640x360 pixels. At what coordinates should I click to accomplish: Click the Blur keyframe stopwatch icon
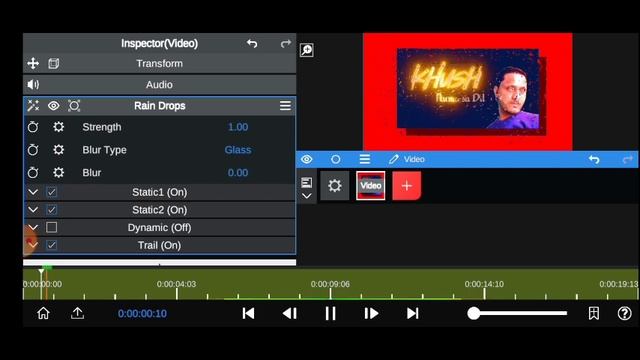33,173
